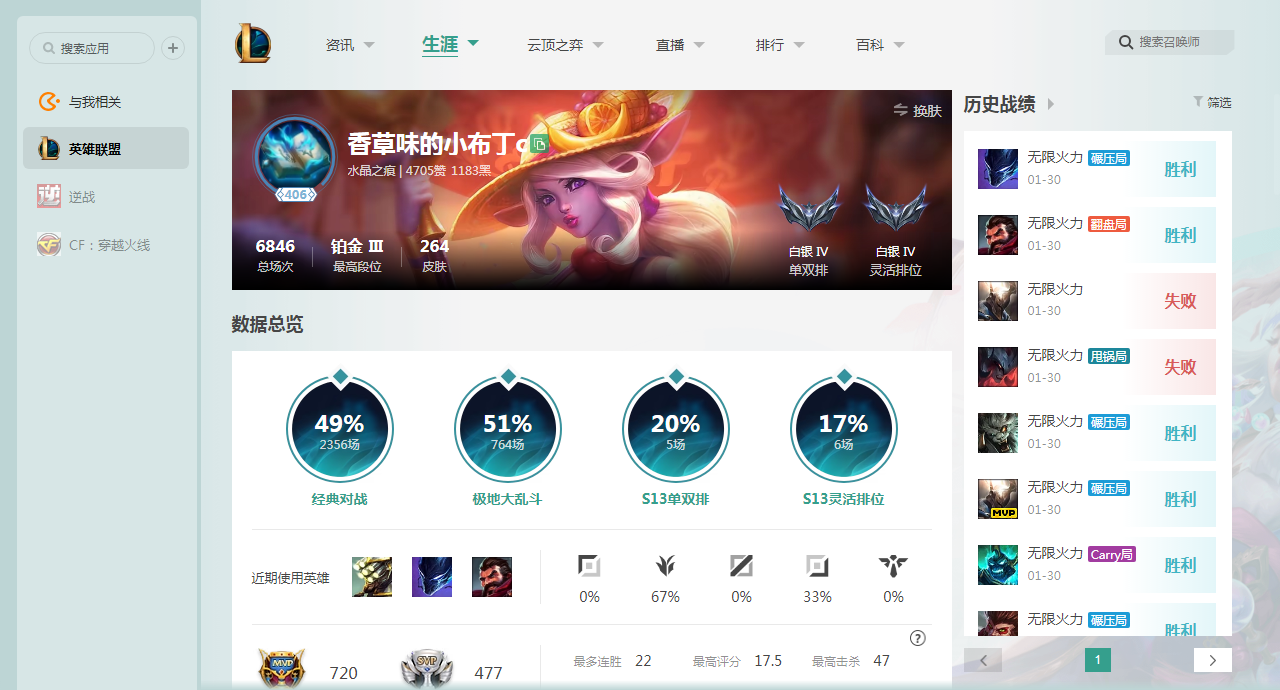Select the 经典对战 49% win rate circle

[340, 430]
